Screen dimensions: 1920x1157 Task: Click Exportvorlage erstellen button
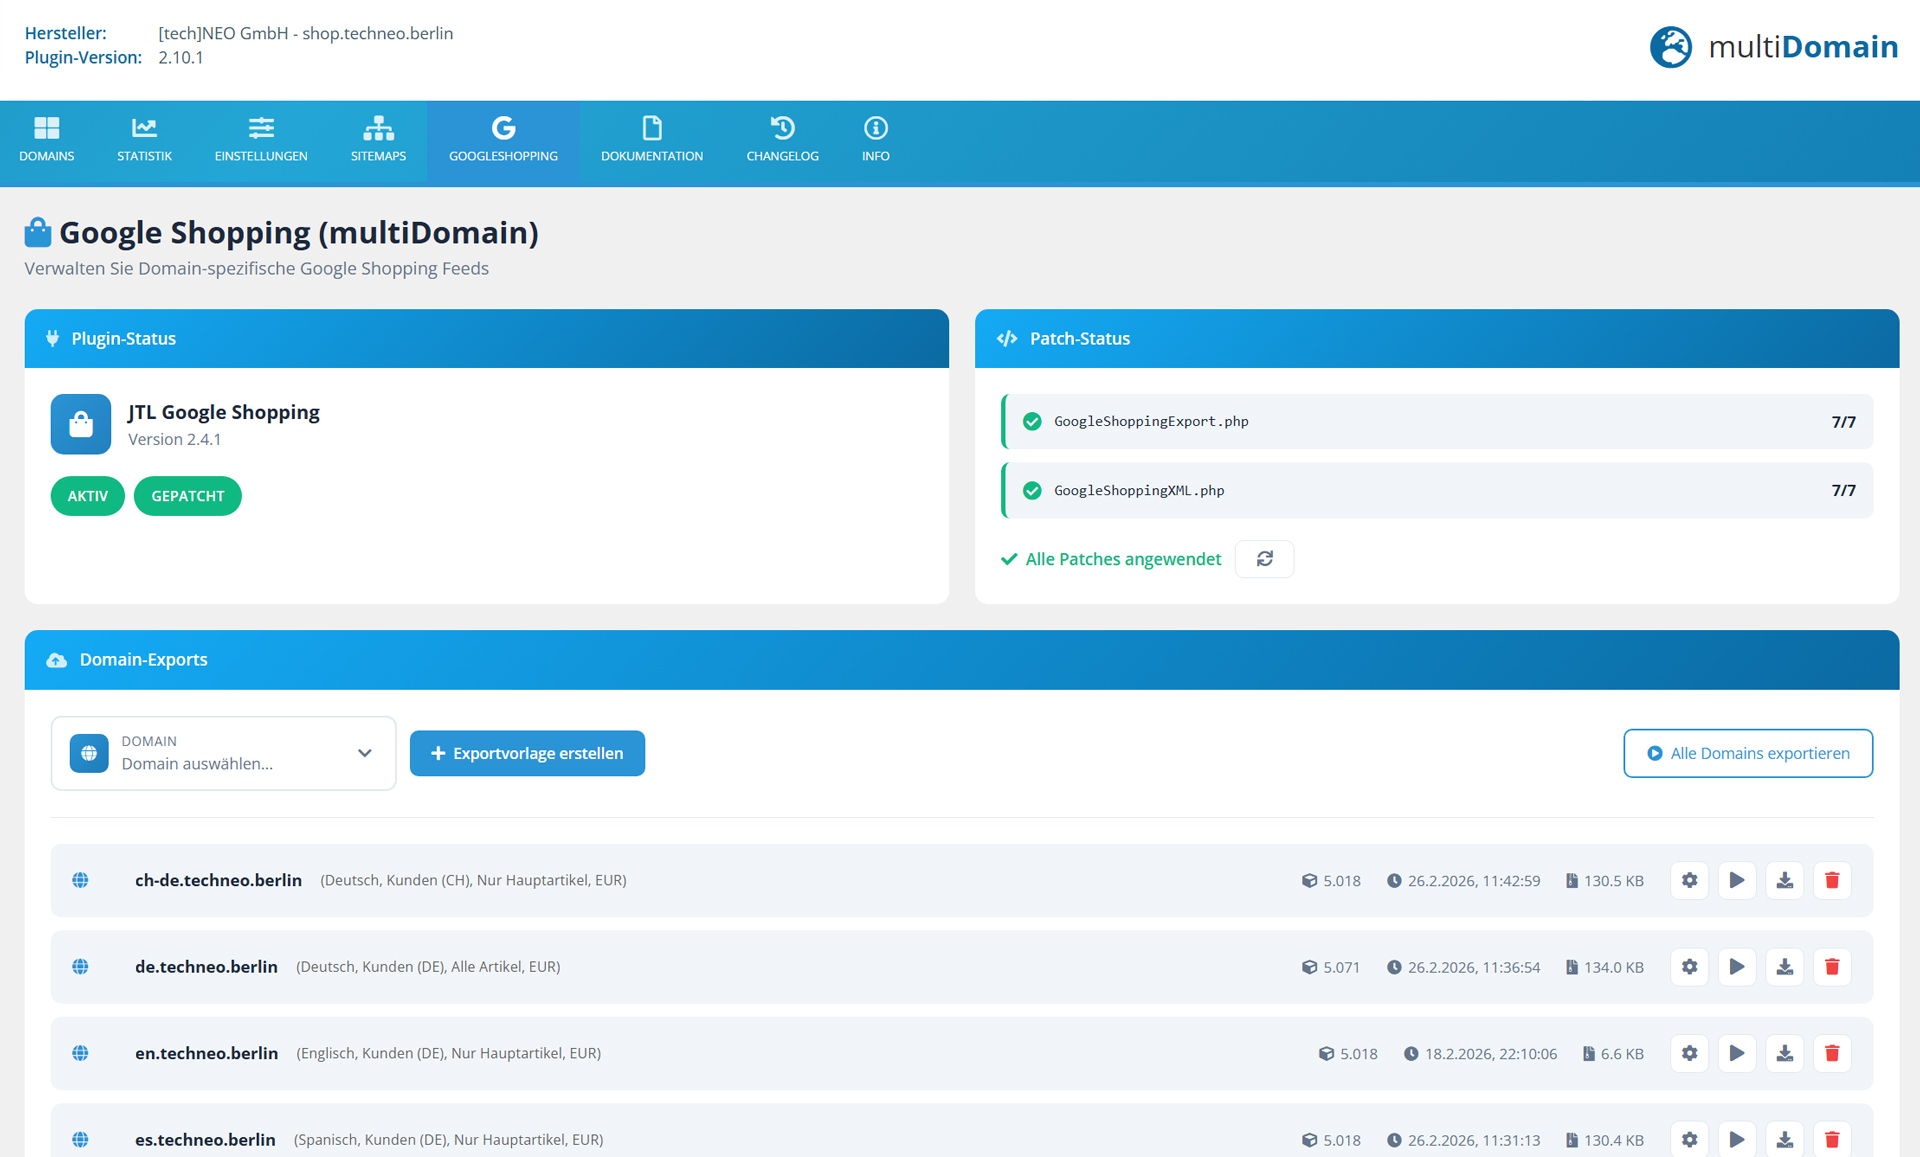(527, 753)
